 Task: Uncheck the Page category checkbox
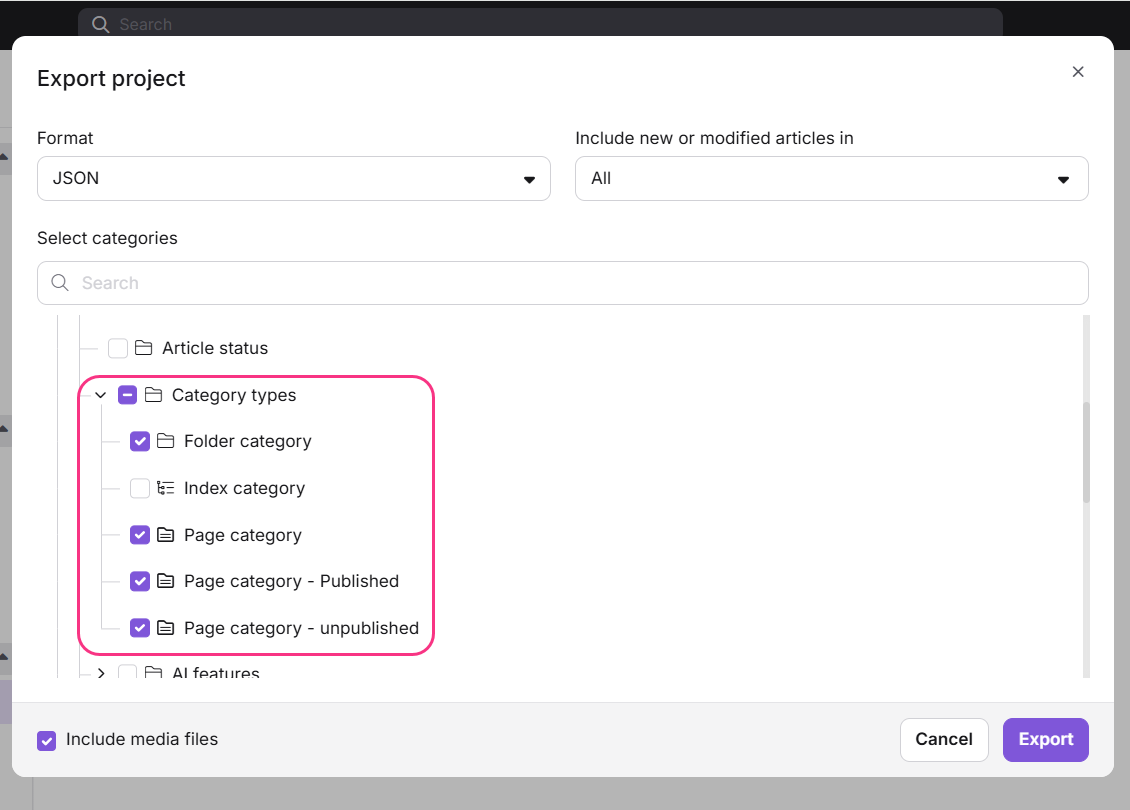pos(140,535)
